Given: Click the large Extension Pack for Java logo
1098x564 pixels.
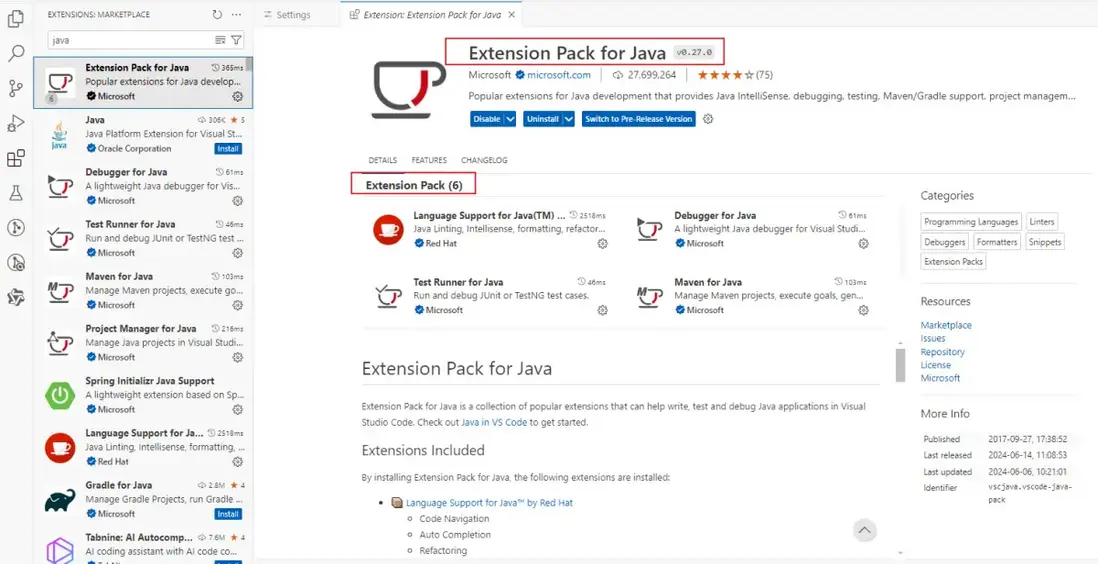Looking at the screenshot, I should click(408, 89).
